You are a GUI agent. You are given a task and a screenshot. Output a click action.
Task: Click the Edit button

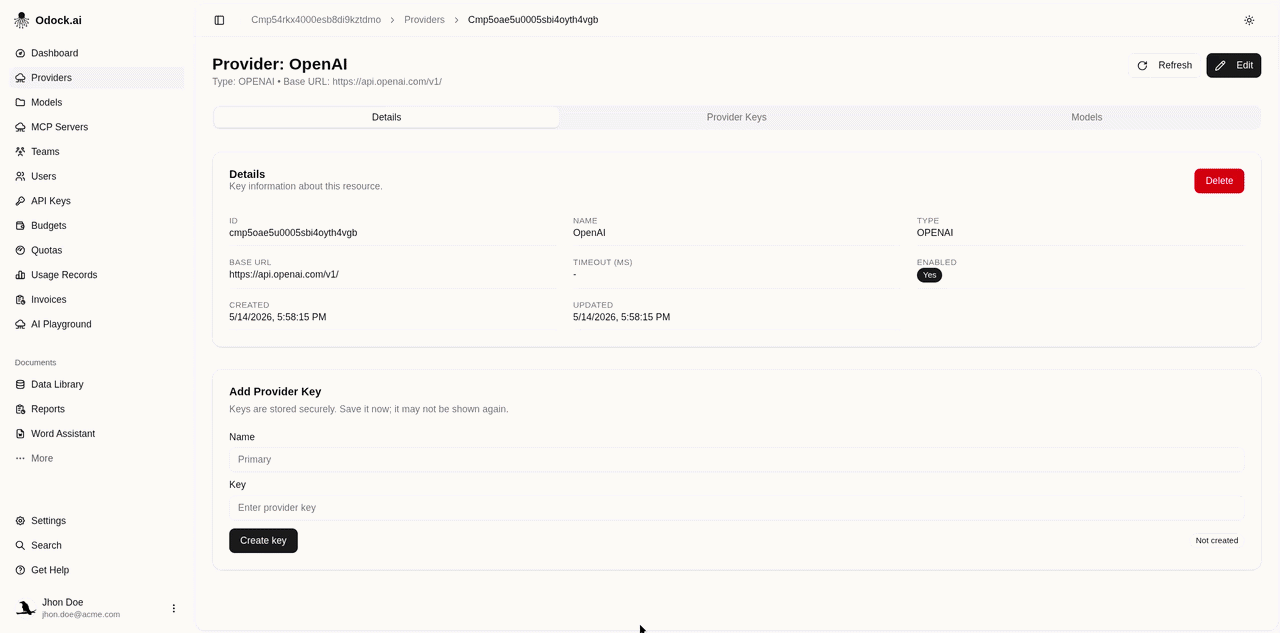[1234, 65]
